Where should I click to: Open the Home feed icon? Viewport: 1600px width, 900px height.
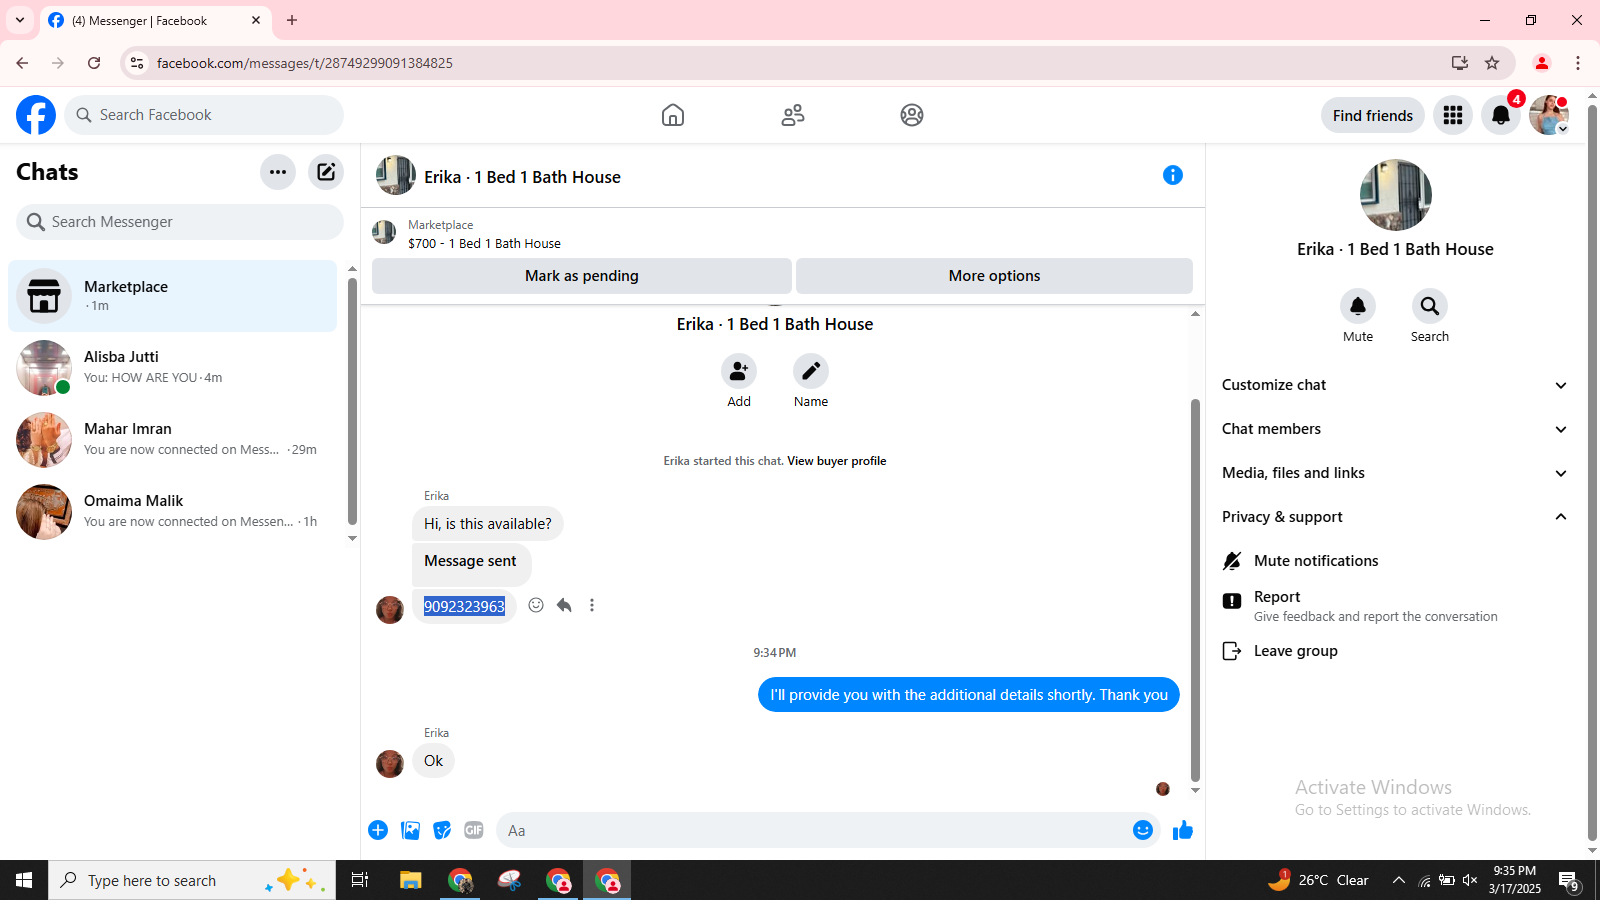point(673,115)
